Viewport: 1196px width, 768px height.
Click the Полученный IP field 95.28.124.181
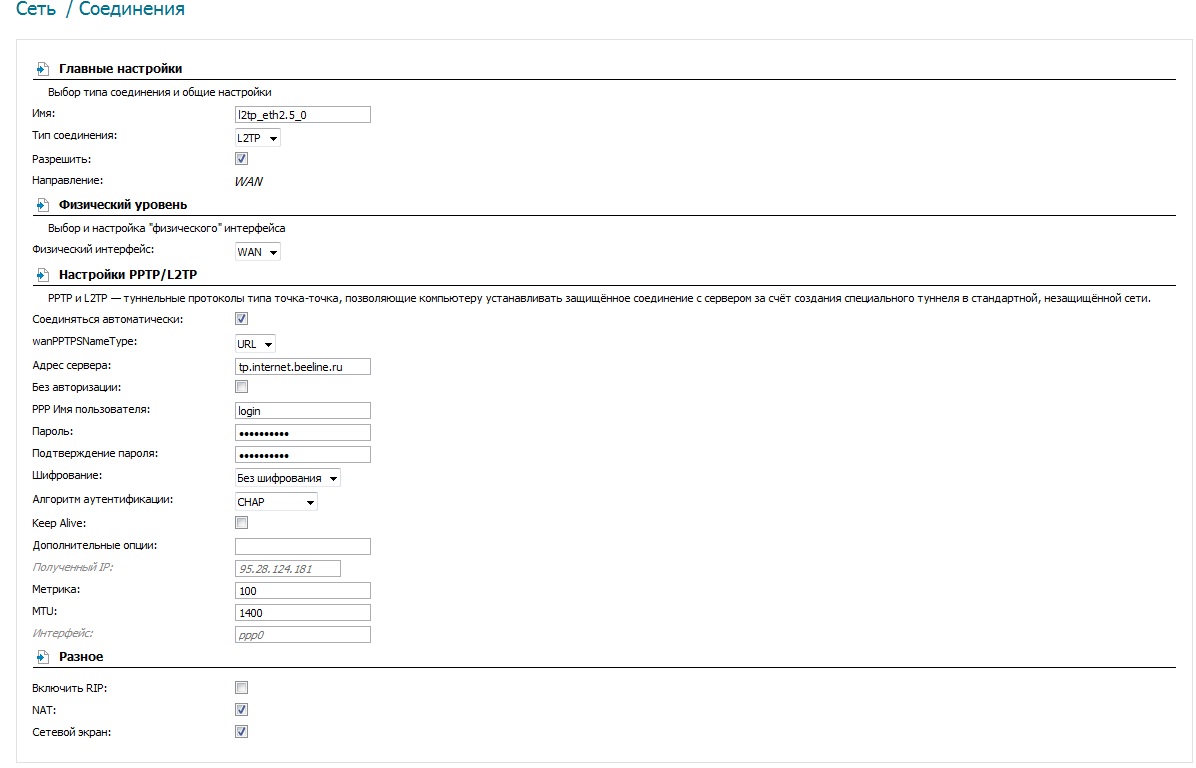click(x=288, y=568)
